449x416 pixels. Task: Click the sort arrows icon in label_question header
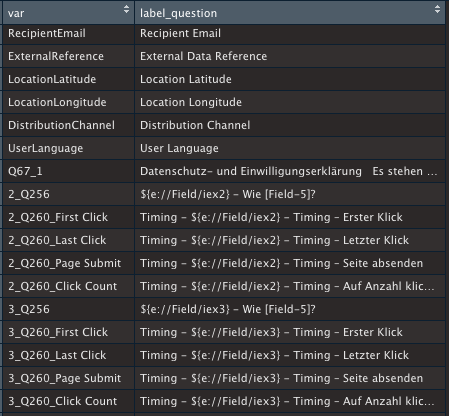437,9
